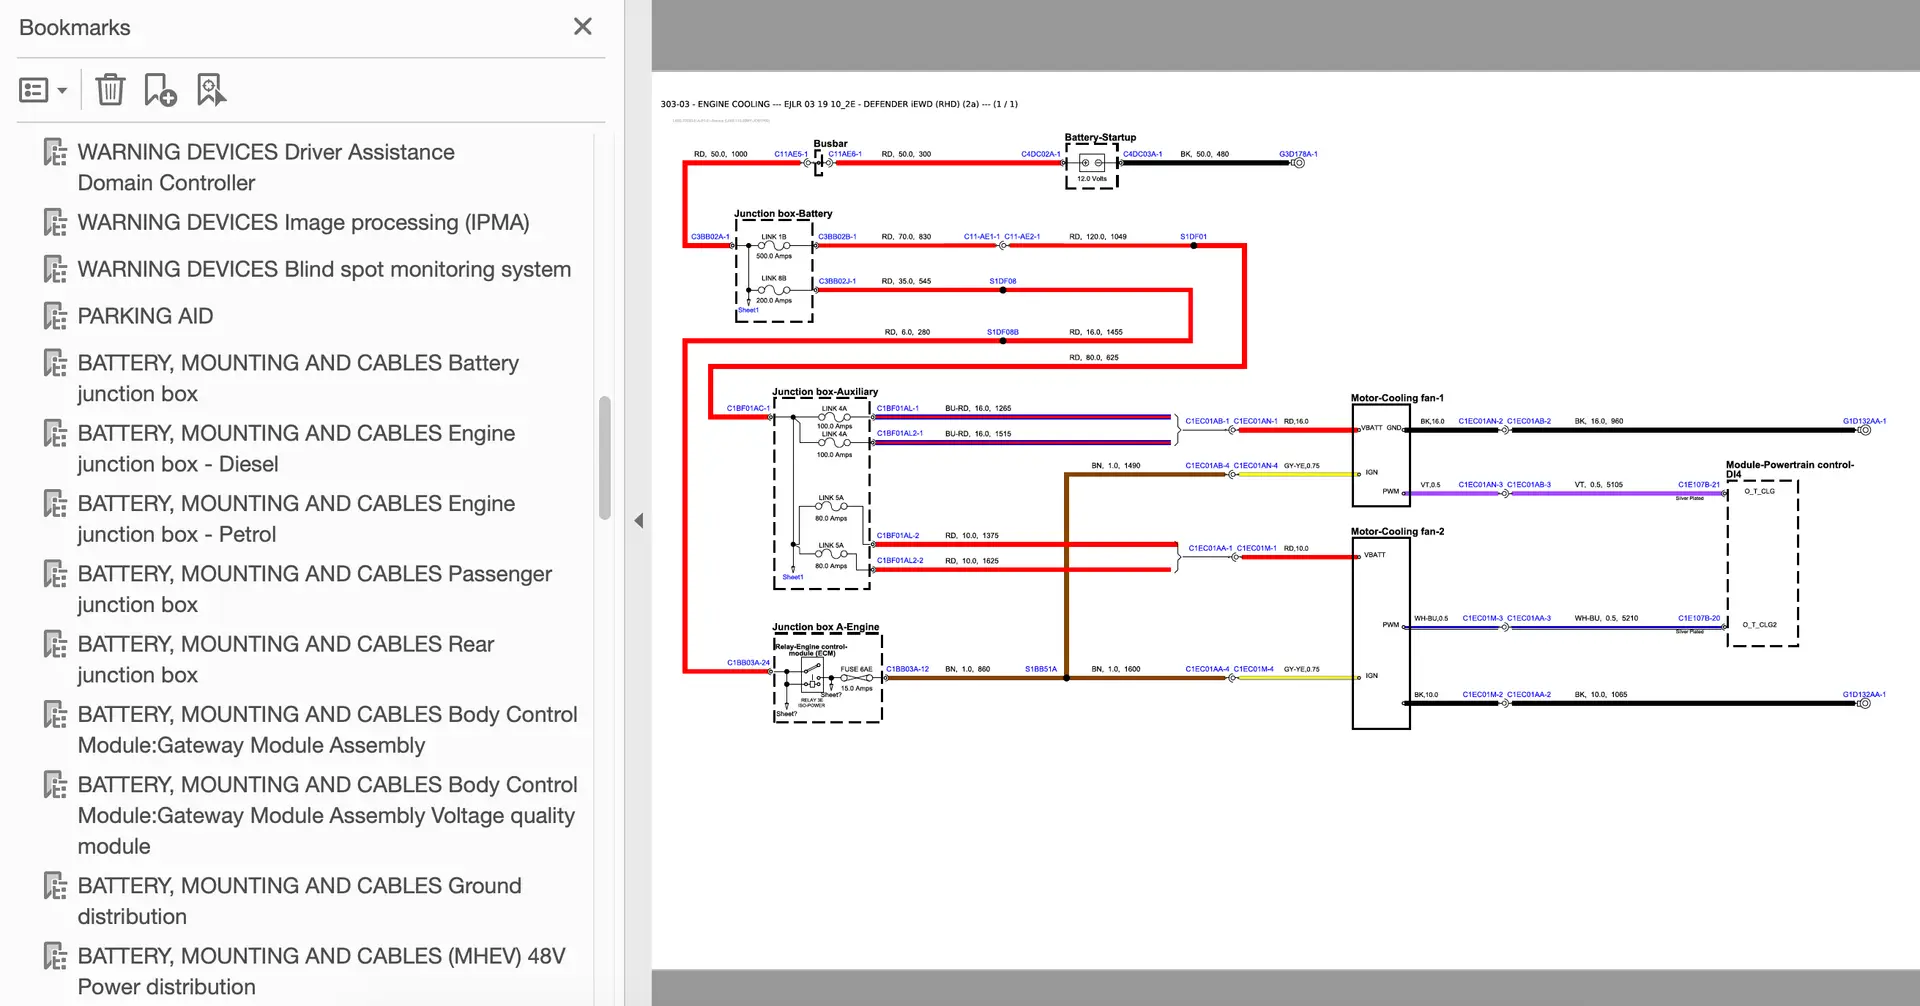This screenshot has width=1920, height=1006.
Task: Collapse the side panel with arrow handle
Action: [x=639, y=520]
